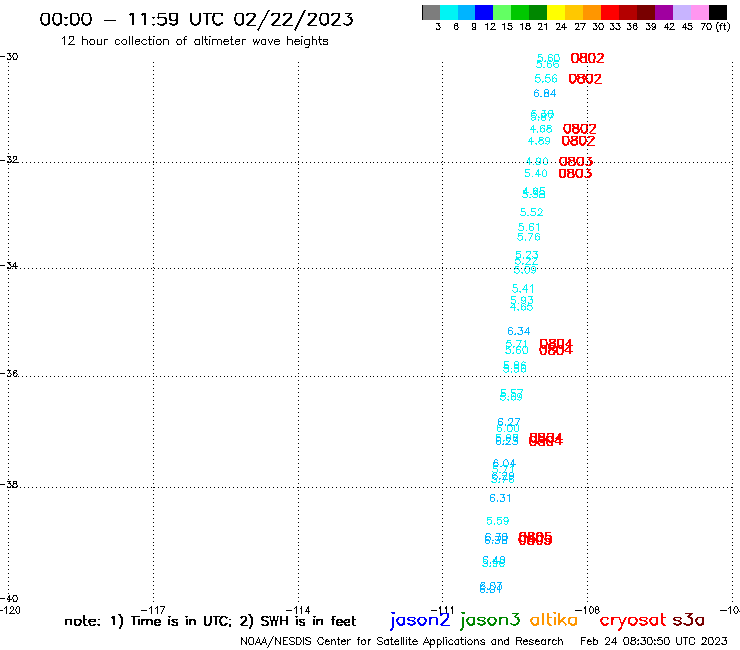Select the wave height value 5.40

[x=536, y=173]
